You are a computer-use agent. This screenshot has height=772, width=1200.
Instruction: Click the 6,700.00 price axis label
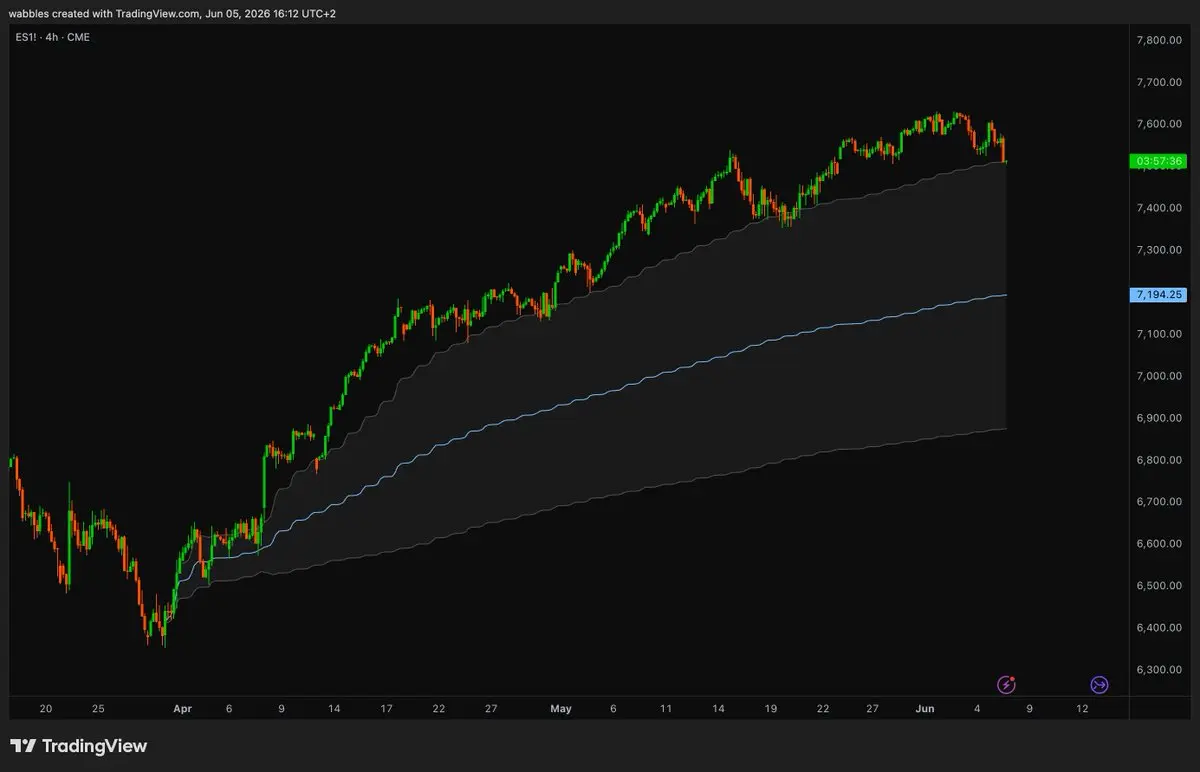click(x=1160, y=502)
